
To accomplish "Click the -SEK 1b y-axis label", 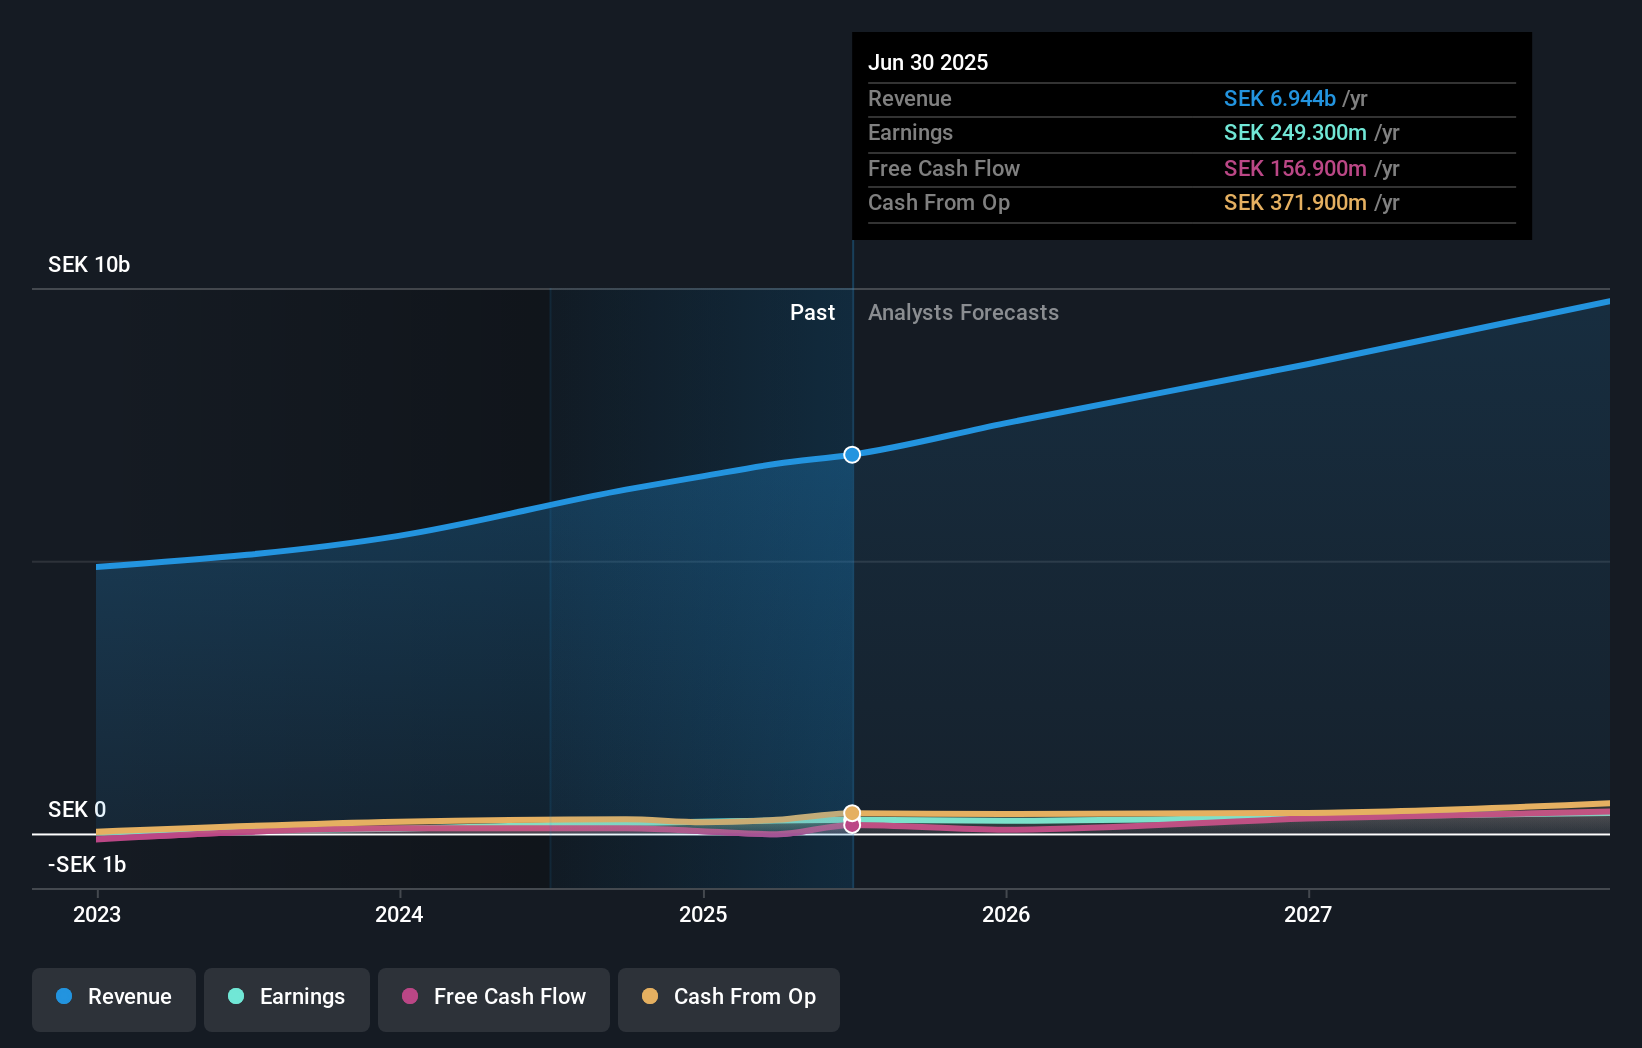I will coord(87,864).
